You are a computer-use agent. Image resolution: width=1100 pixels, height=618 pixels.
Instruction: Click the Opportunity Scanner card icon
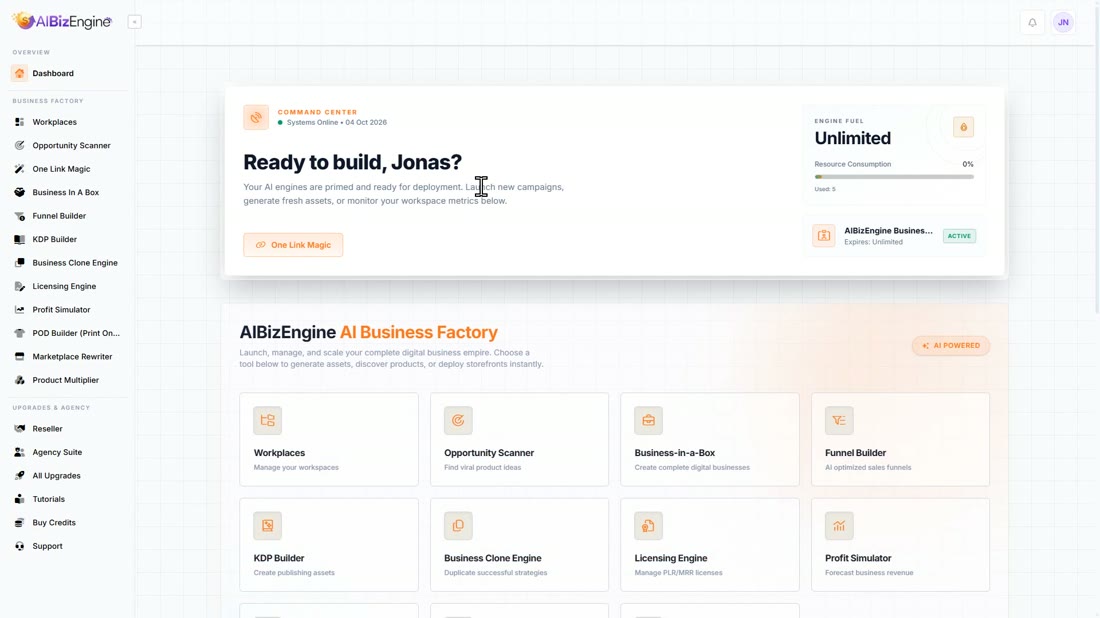click(x=458, y=420)
